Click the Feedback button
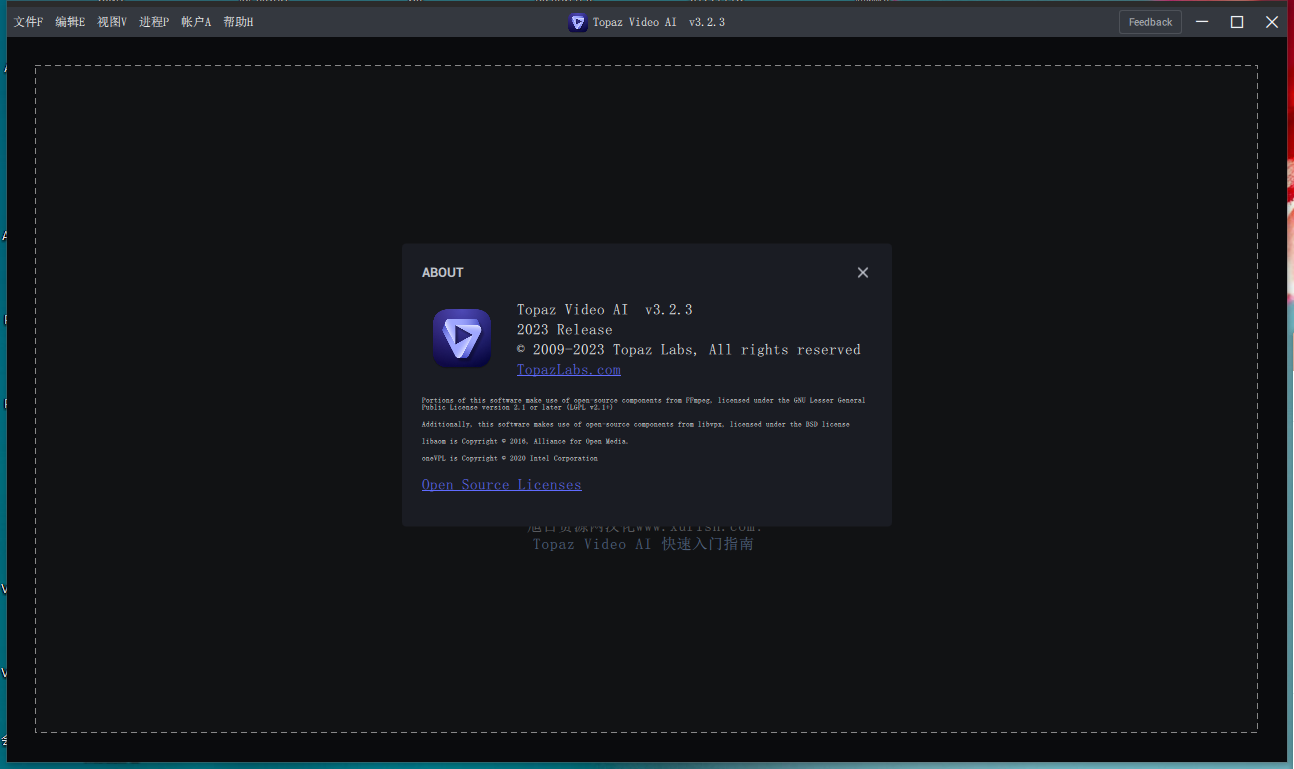1294x769 pixels. tap(1150, 22)
